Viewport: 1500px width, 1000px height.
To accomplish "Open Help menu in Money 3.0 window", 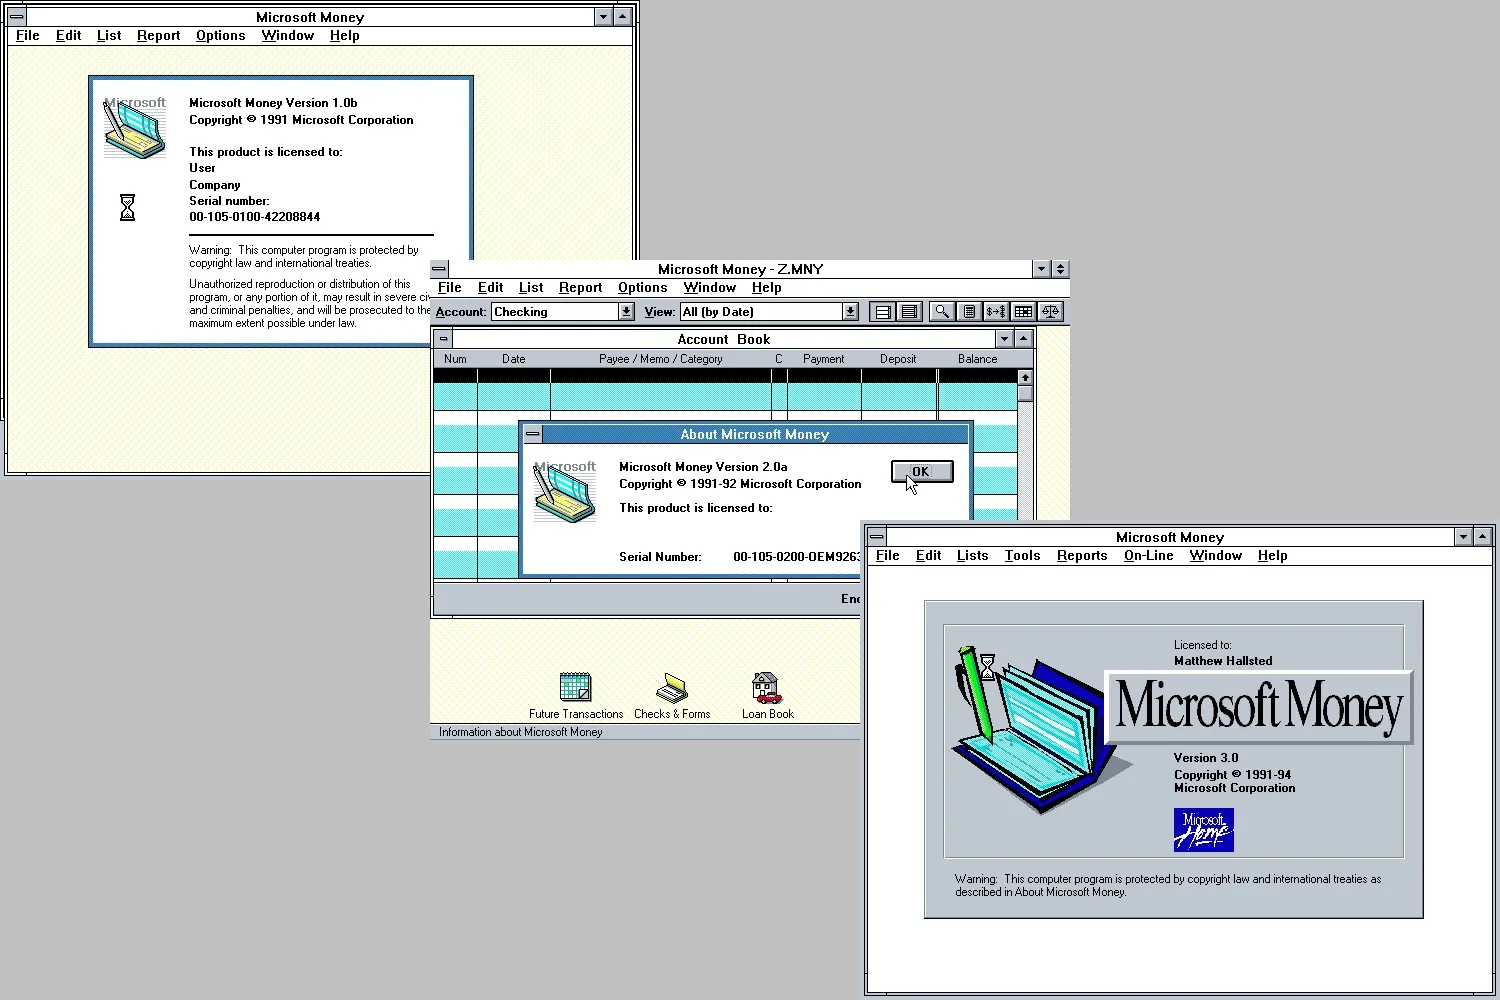I will (x=1273, y=555).
